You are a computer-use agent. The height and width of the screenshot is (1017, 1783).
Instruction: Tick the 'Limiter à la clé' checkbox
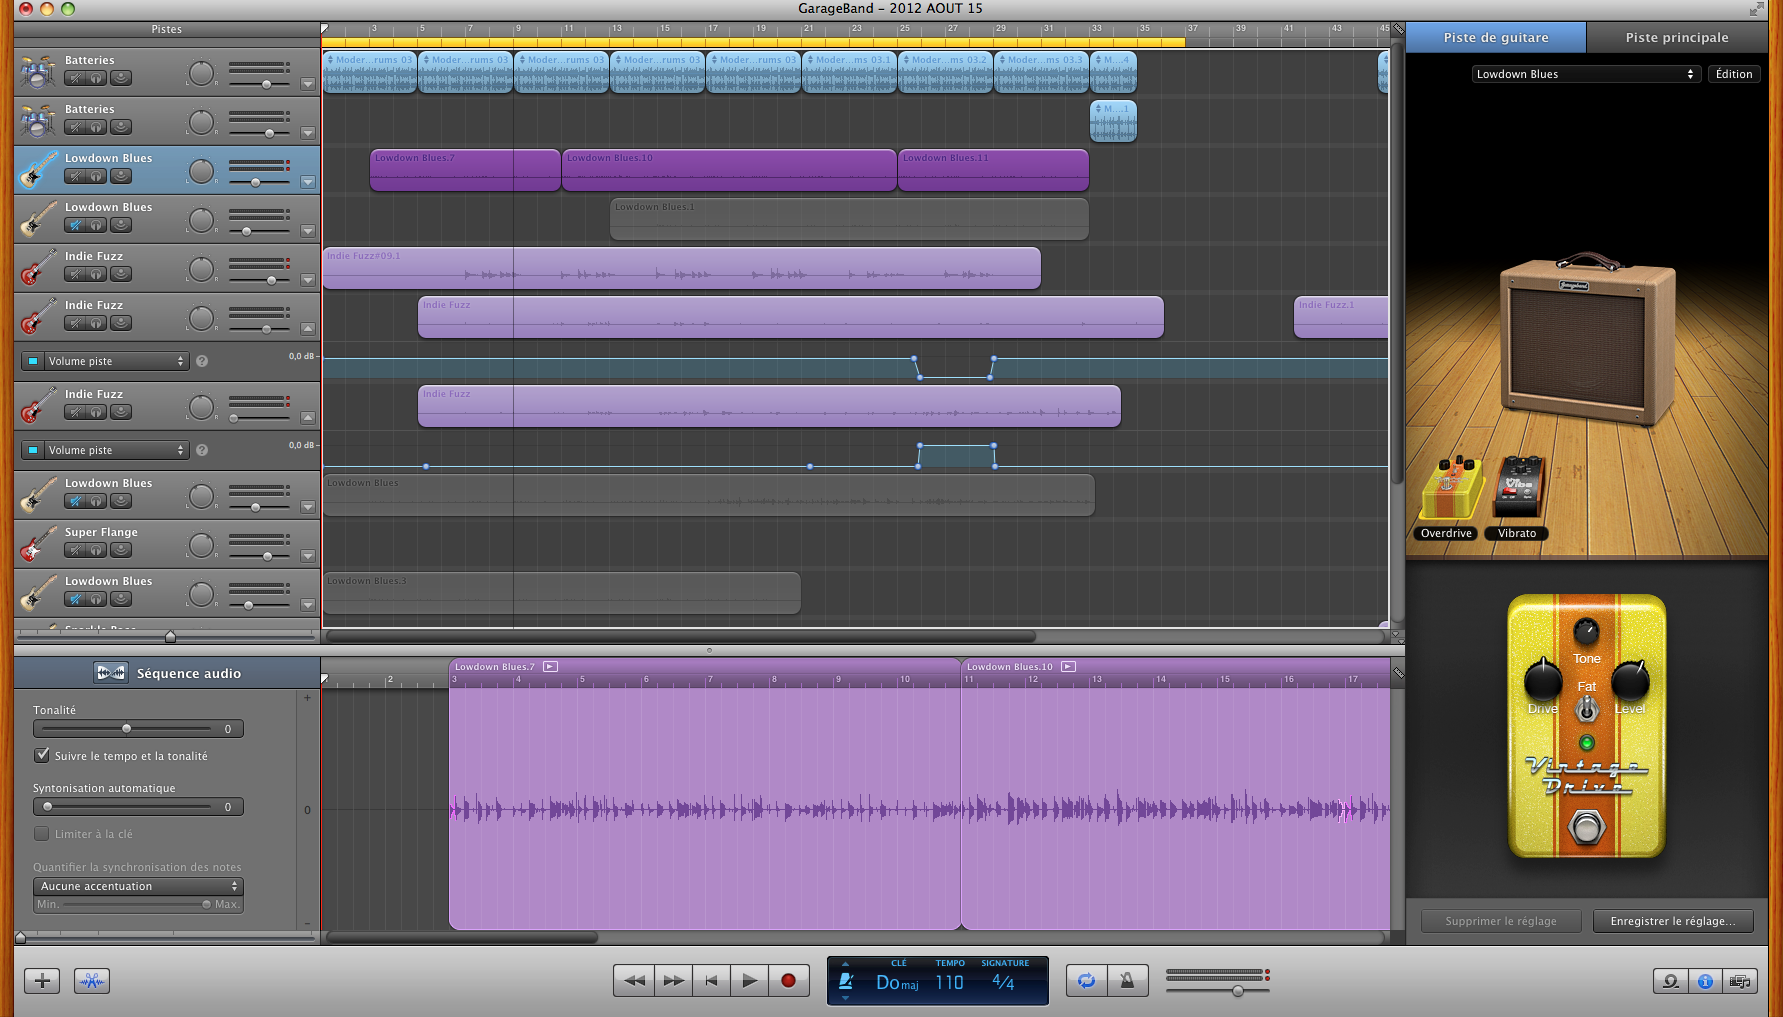[x=42, y=833]
